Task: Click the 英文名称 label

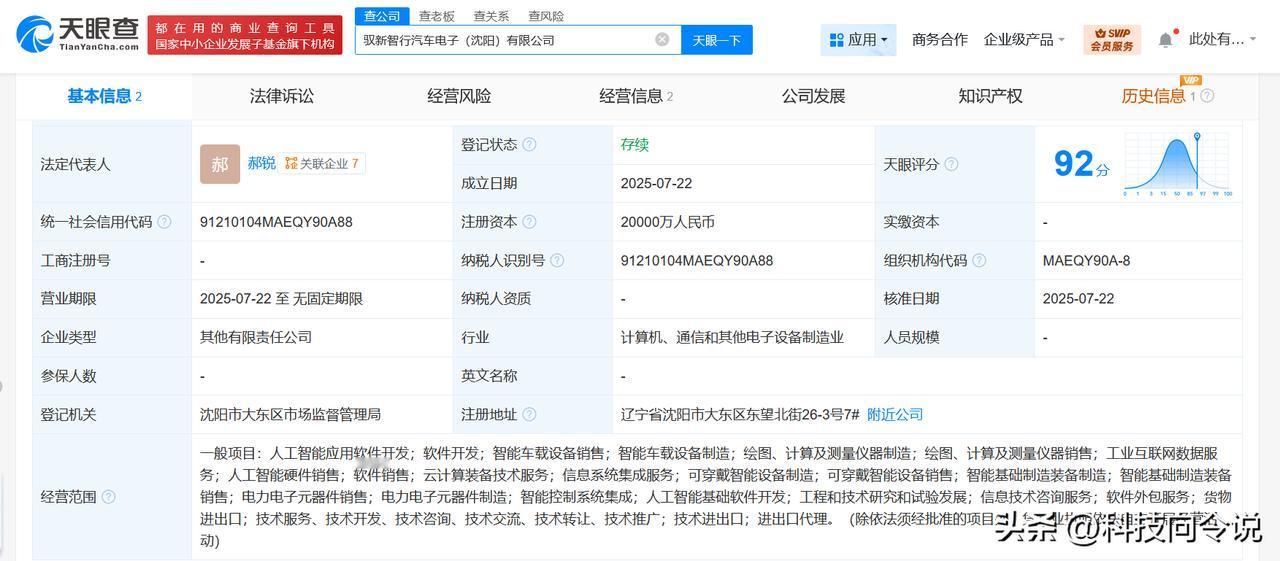Action: click(x=489, y=376)
